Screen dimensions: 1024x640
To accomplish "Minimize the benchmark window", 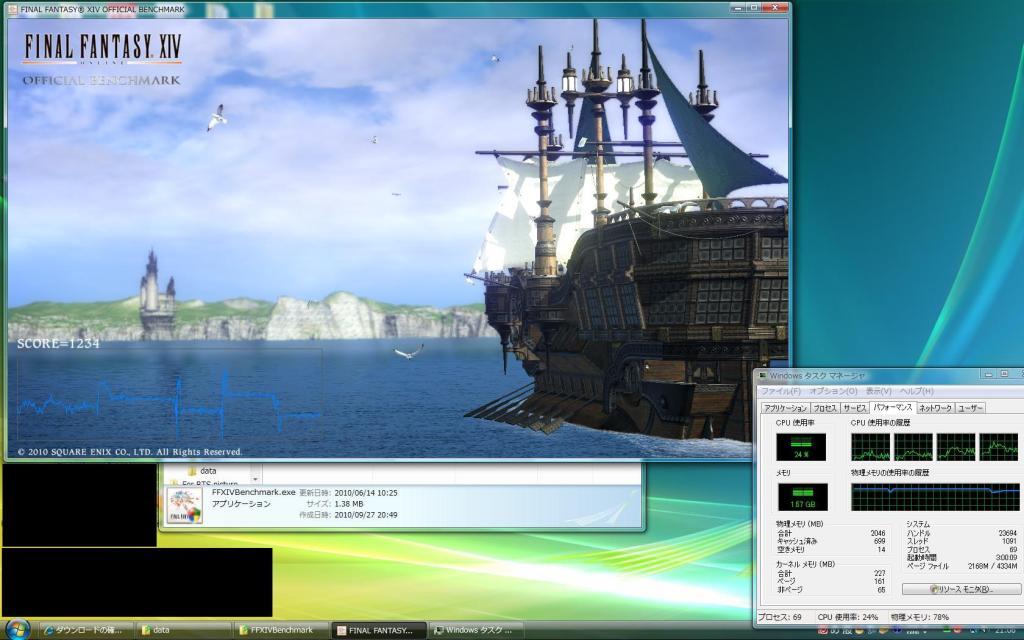I will coord(738,8).
